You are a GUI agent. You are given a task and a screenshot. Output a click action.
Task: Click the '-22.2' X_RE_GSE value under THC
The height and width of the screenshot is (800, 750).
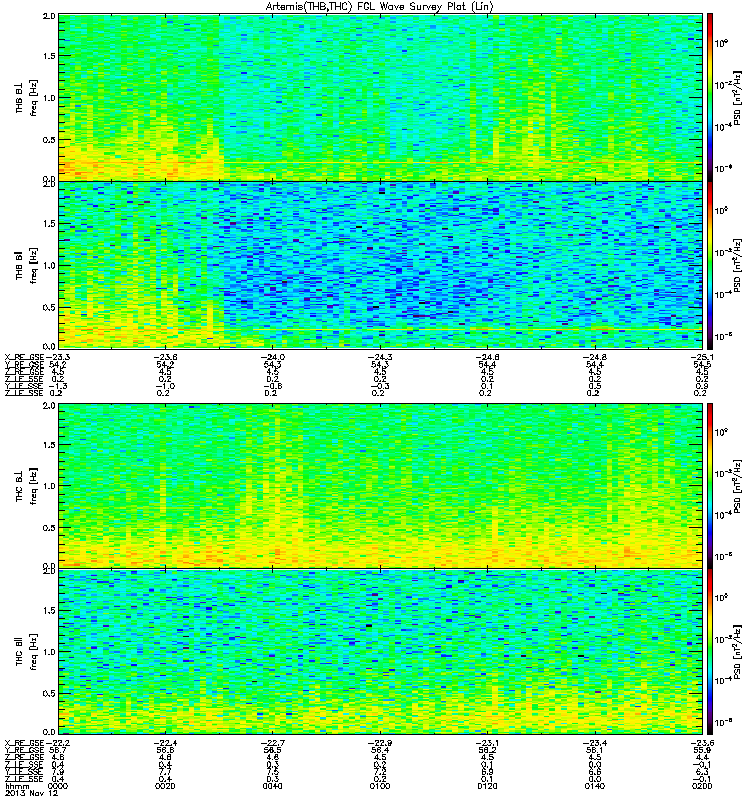point(58,743)
